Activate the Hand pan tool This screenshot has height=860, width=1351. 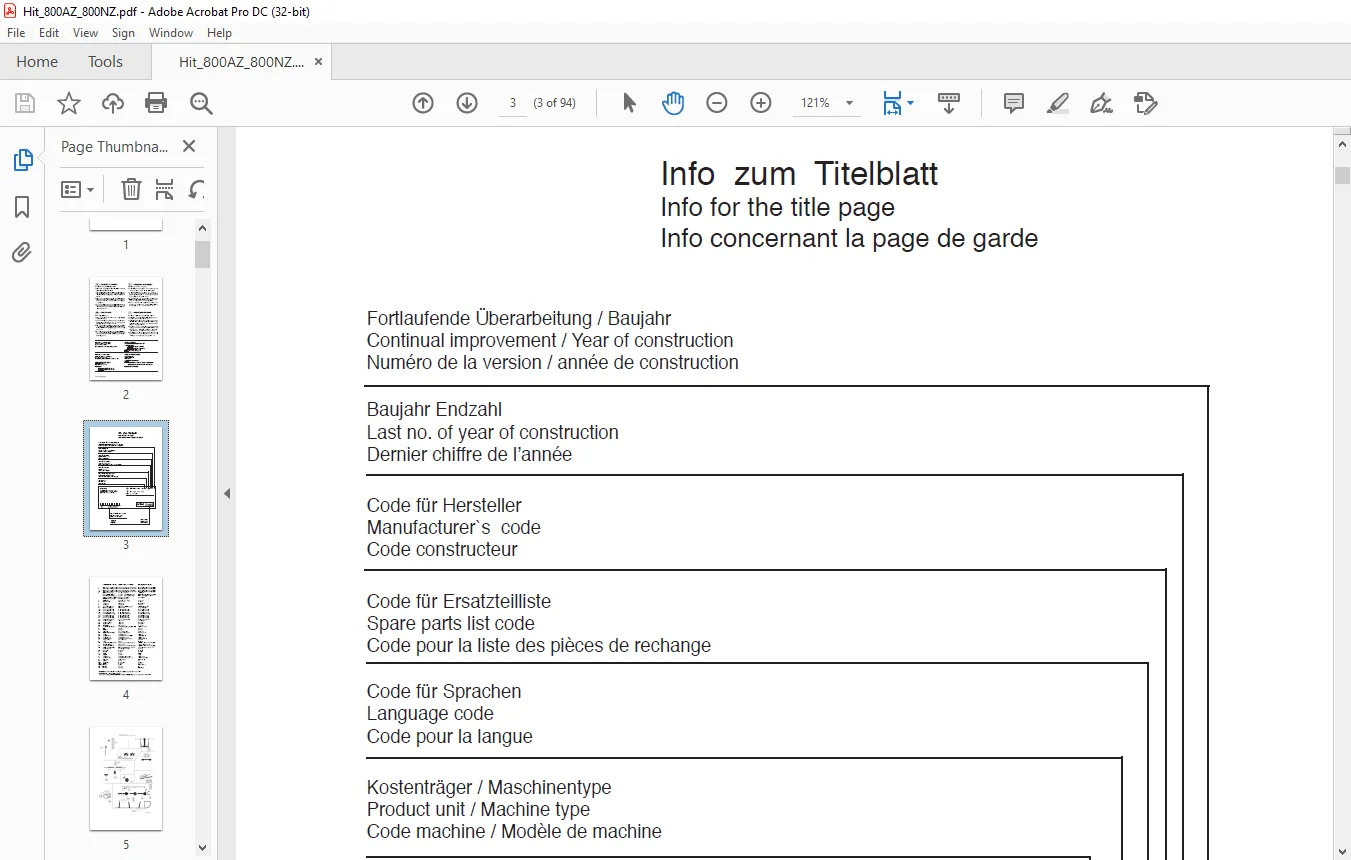coord(673,103)
